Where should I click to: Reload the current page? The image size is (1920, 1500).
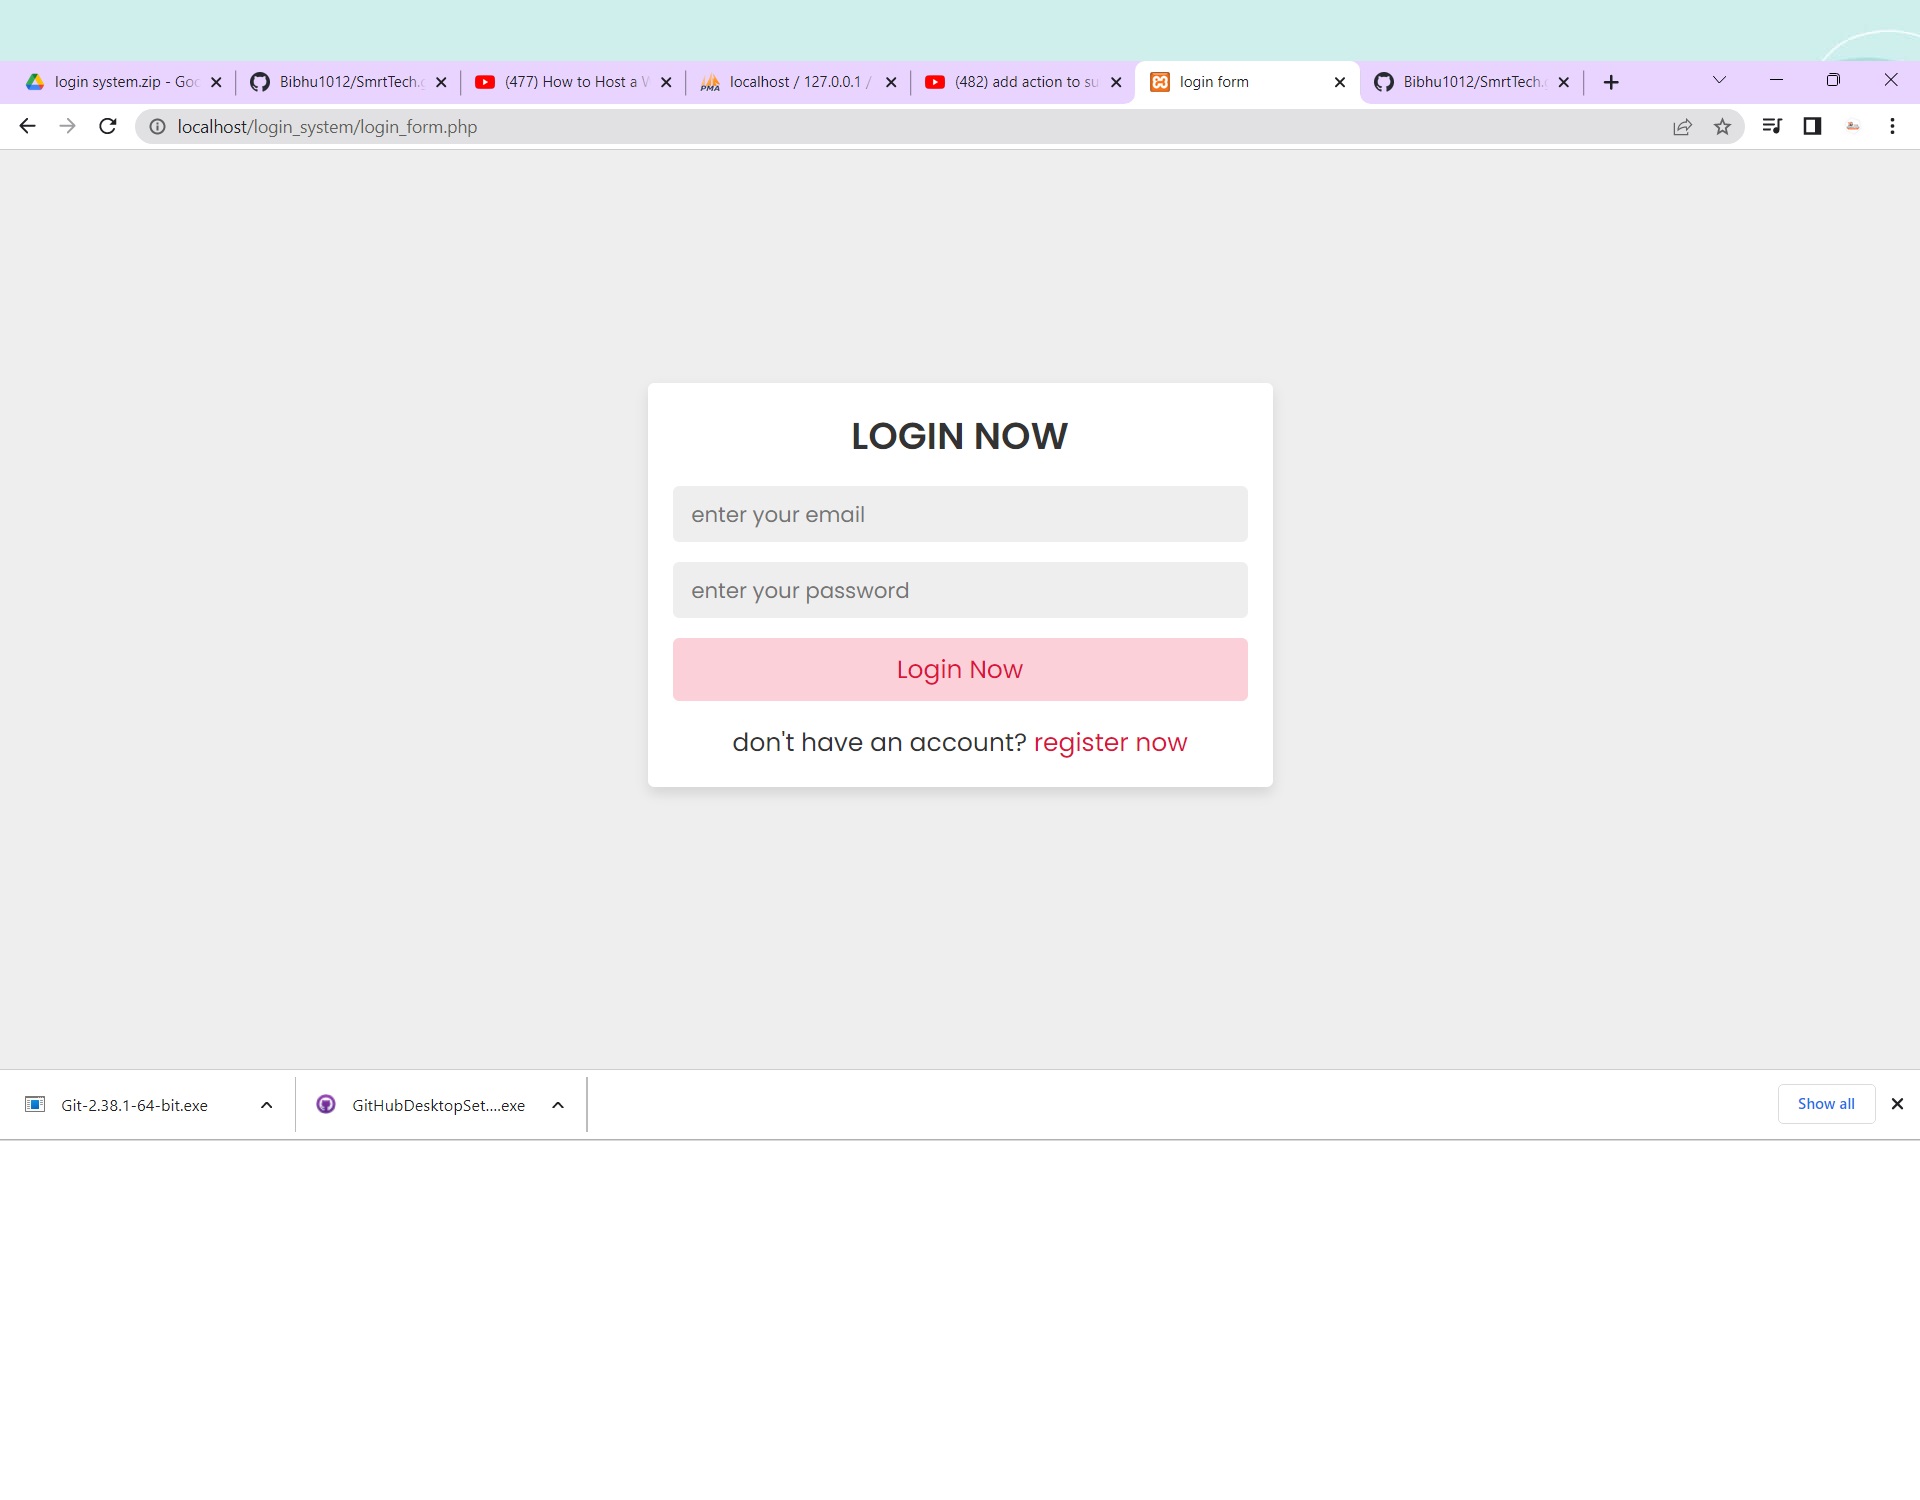tap(108, 126)
